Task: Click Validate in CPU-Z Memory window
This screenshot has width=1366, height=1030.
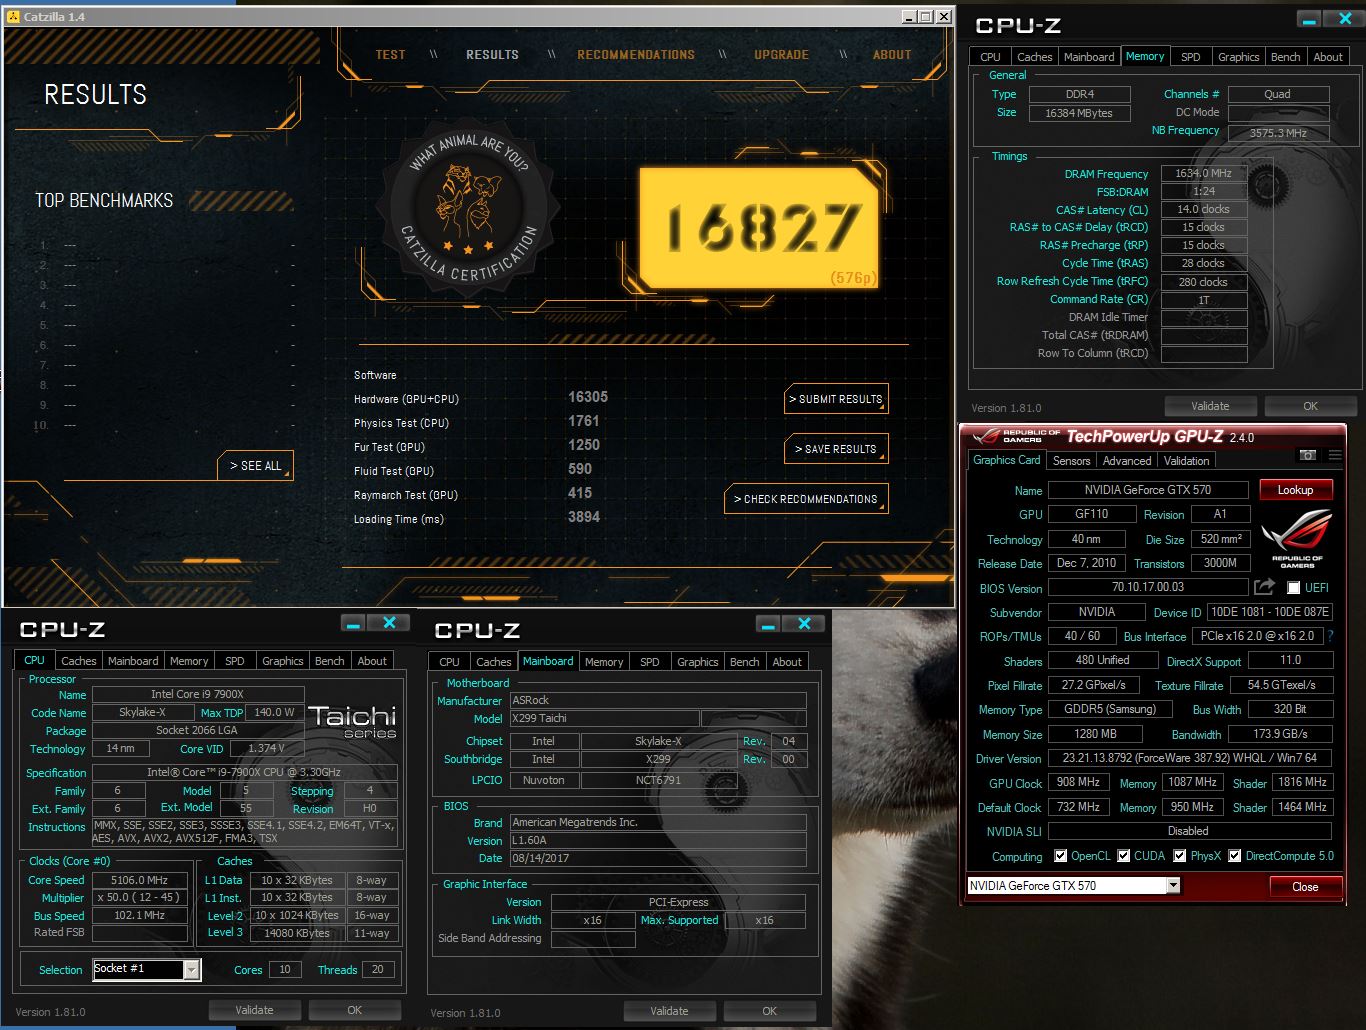Action: [x=1210, y=406]
